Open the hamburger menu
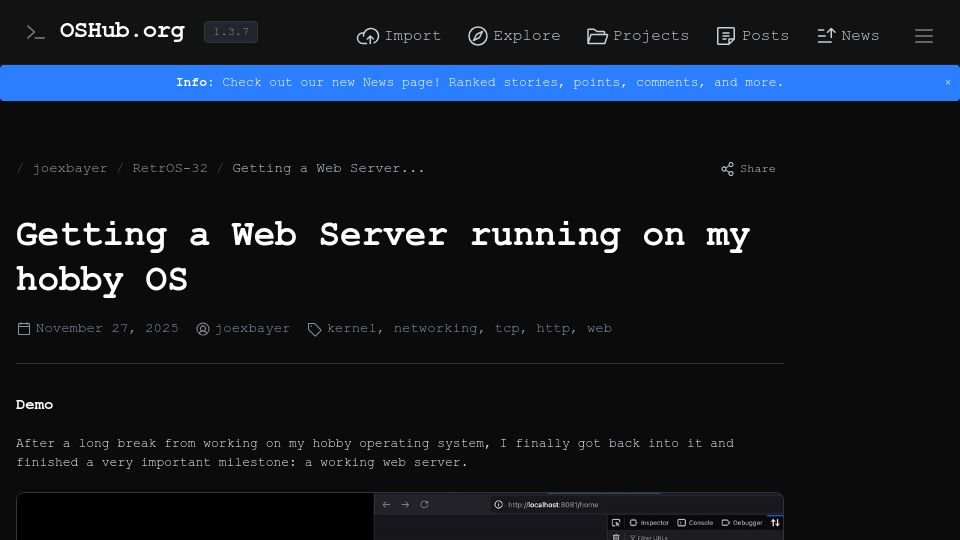This screenshot has width=960, height=540. tap(924, 36)
